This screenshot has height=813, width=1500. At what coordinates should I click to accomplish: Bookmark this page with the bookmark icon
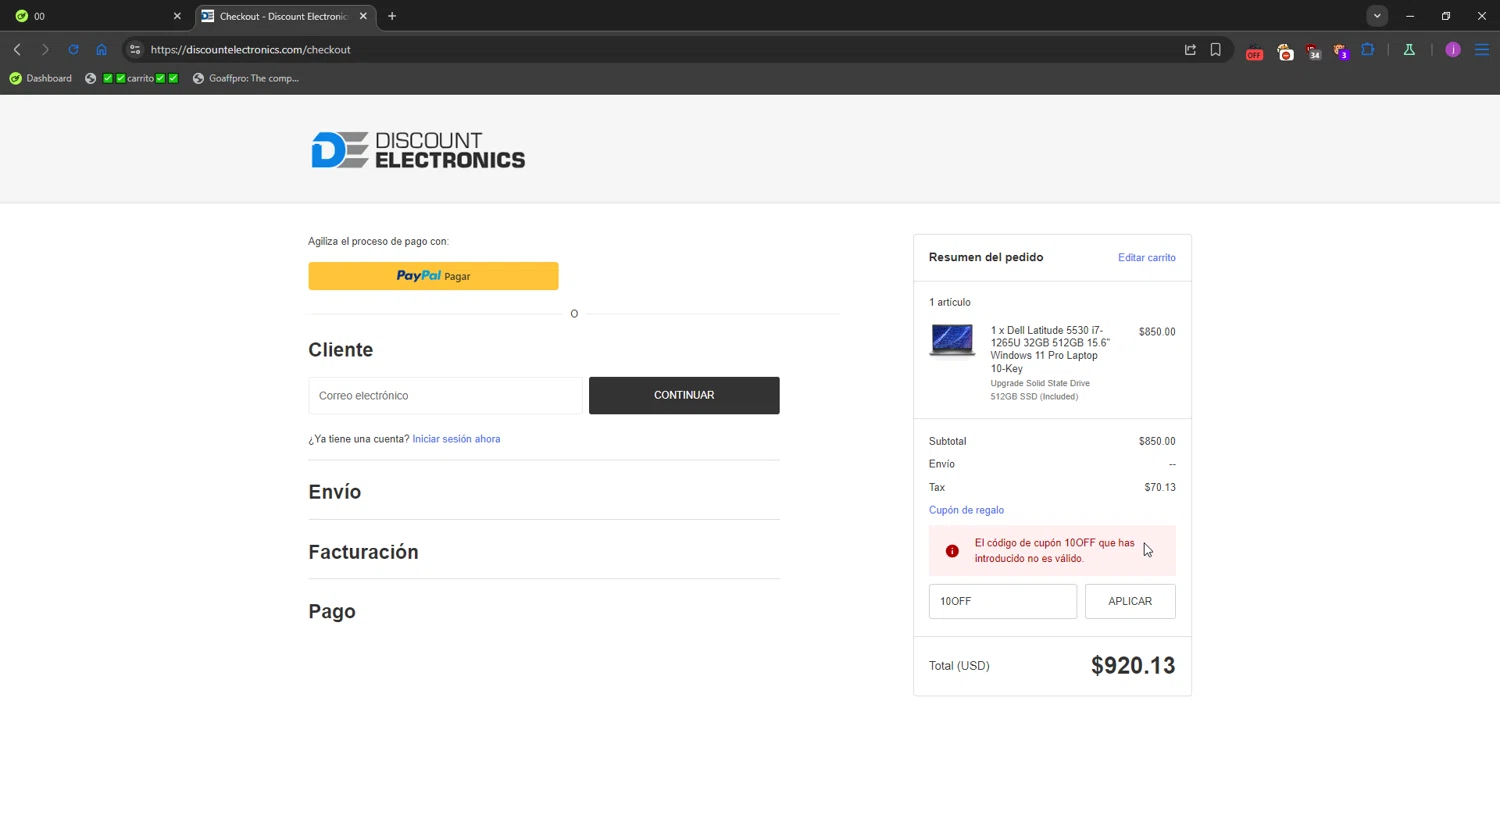[1215, 49]
